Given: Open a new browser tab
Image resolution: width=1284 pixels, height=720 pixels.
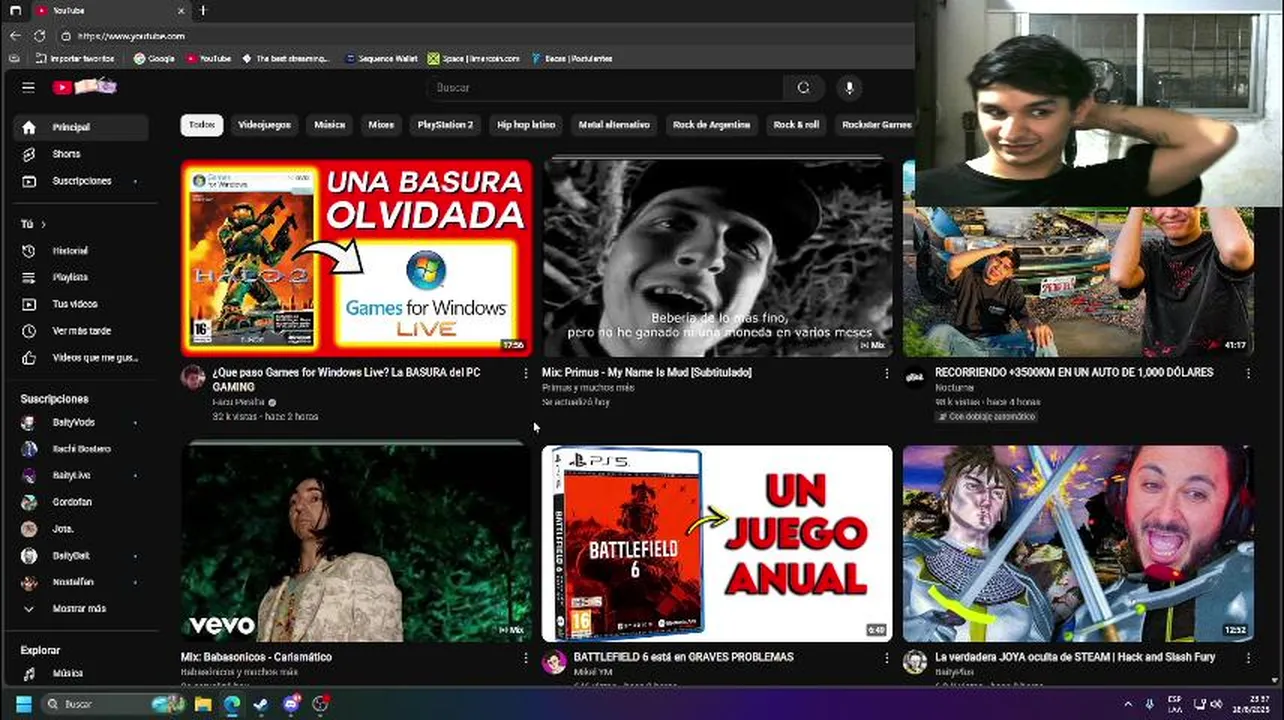Looking at the screenshot, I should (x=202, y=10).
